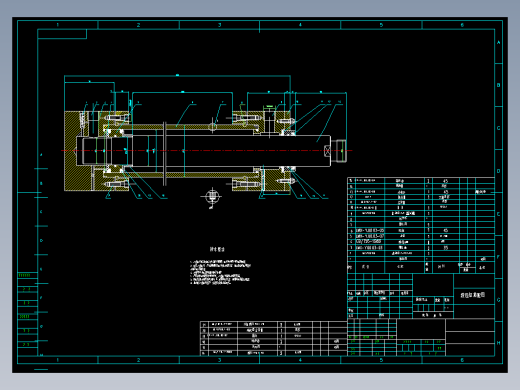Click zone letter "D" on right border
Viewport: 520px width, 390px height.
pyautogui.click(x=499, y=171)
